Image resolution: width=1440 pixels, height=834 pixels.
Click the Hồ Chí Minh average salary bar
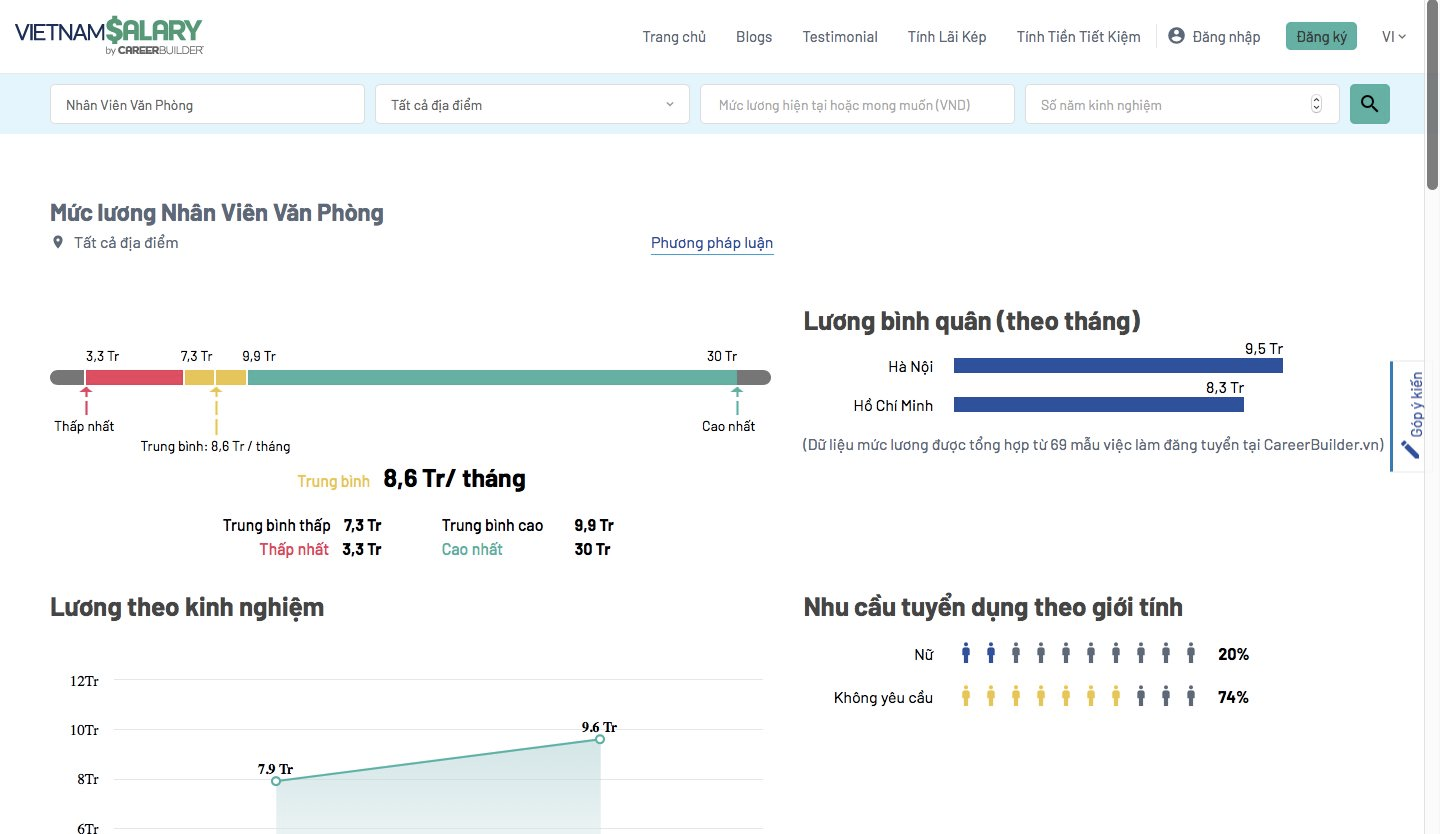(x=1099, y=404)
